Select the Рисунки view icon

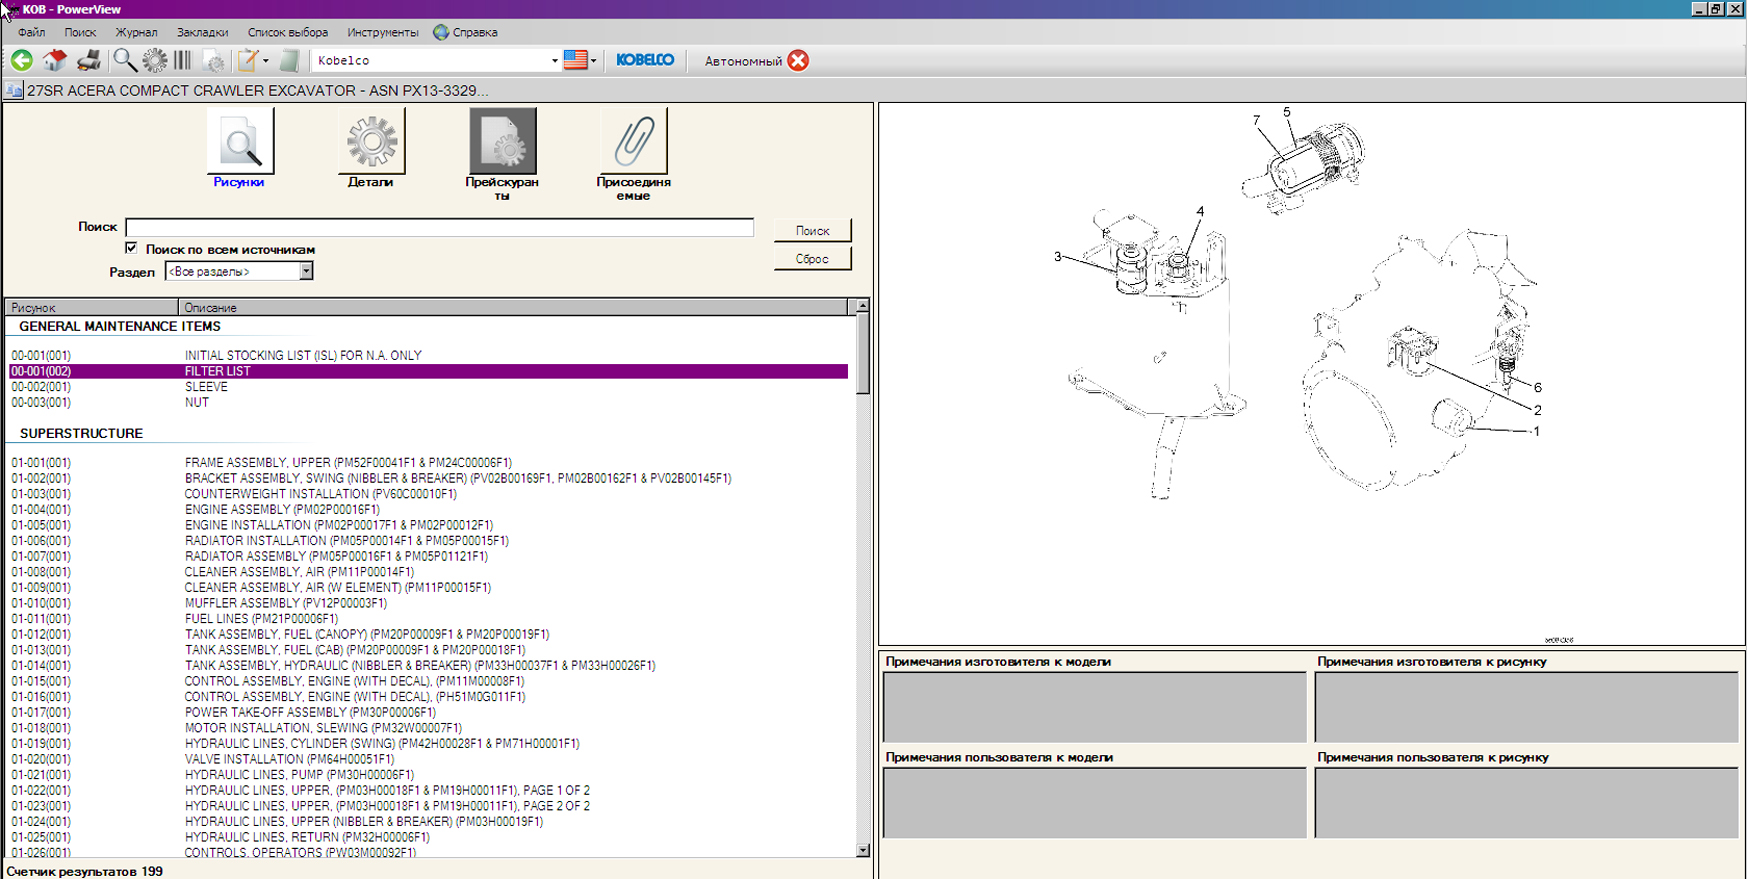coord(240,143)
